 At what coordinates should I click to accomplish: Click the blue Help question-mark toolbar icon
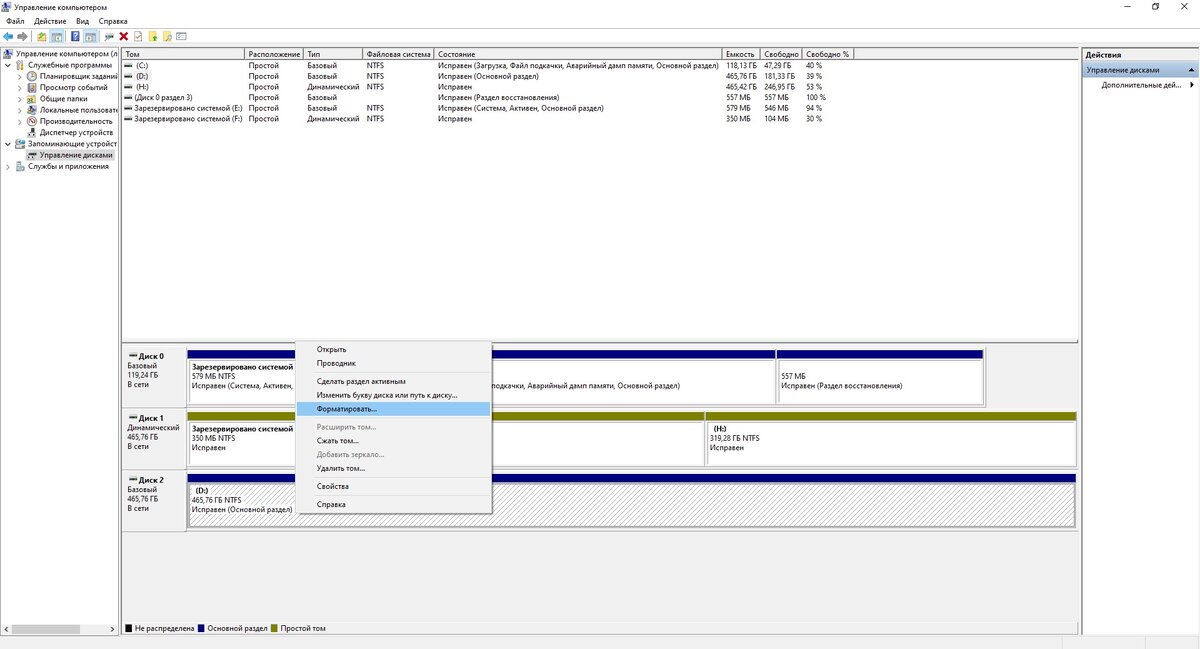(x=75, y=36)
